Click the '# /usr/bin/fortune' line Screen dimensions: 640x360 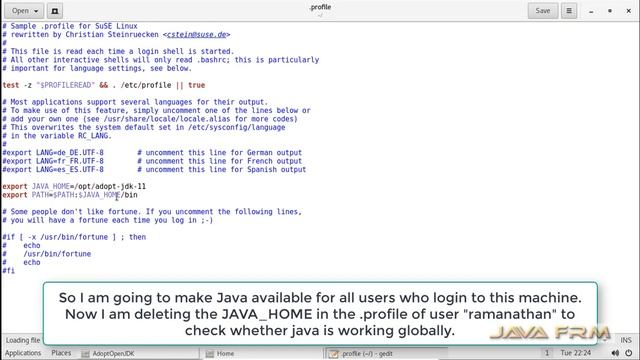click(47, 254)
